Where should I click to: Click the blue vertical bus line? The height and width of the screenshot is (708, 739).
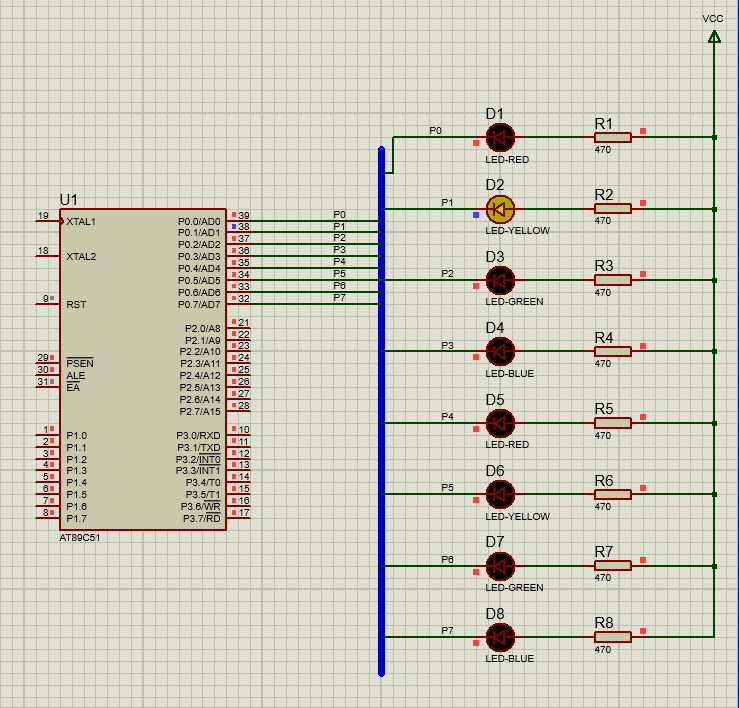coord(381,412)
